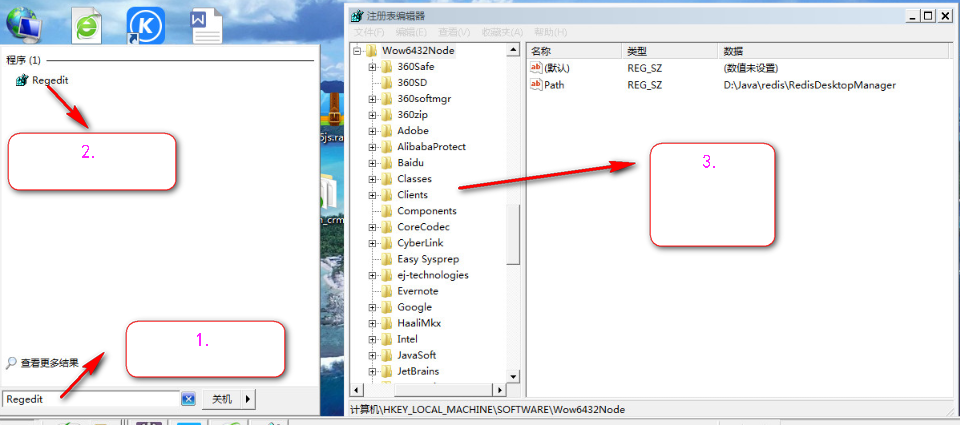Click the Components folder icon
This screenshot has height=425, width=960.
386,211
